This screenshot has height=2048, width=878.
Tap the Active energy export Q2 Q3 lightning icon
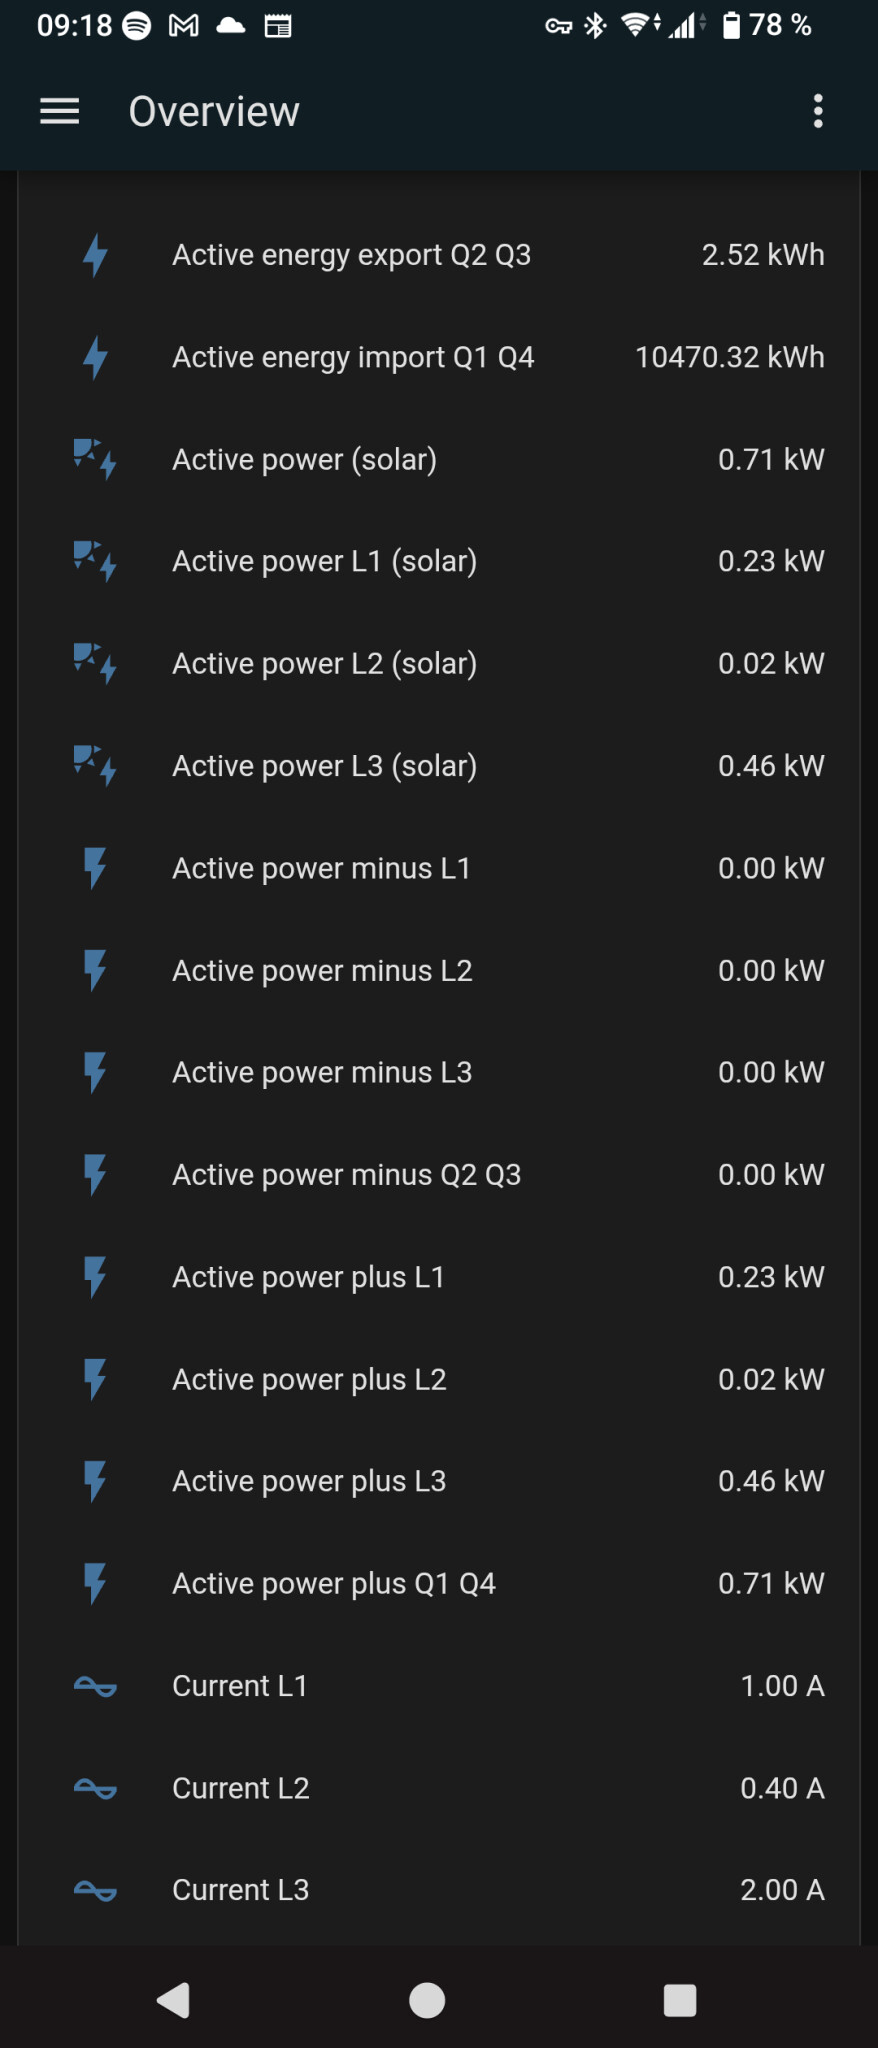click(95, 255)
